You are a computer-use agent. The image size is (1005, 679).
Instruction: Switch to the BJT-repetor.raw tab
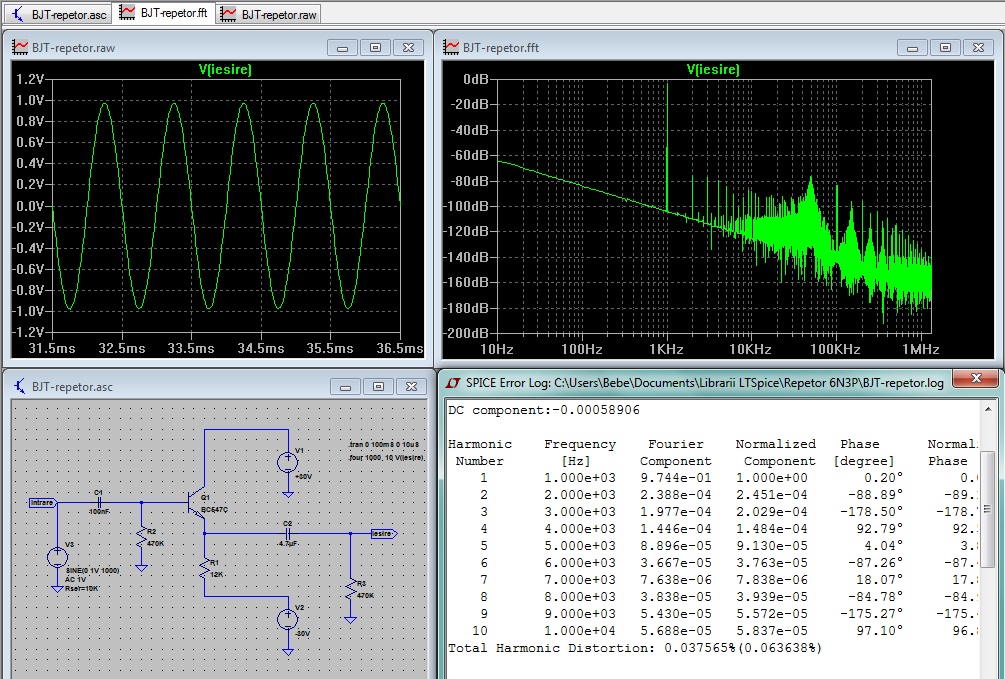(x=268, y=14)
